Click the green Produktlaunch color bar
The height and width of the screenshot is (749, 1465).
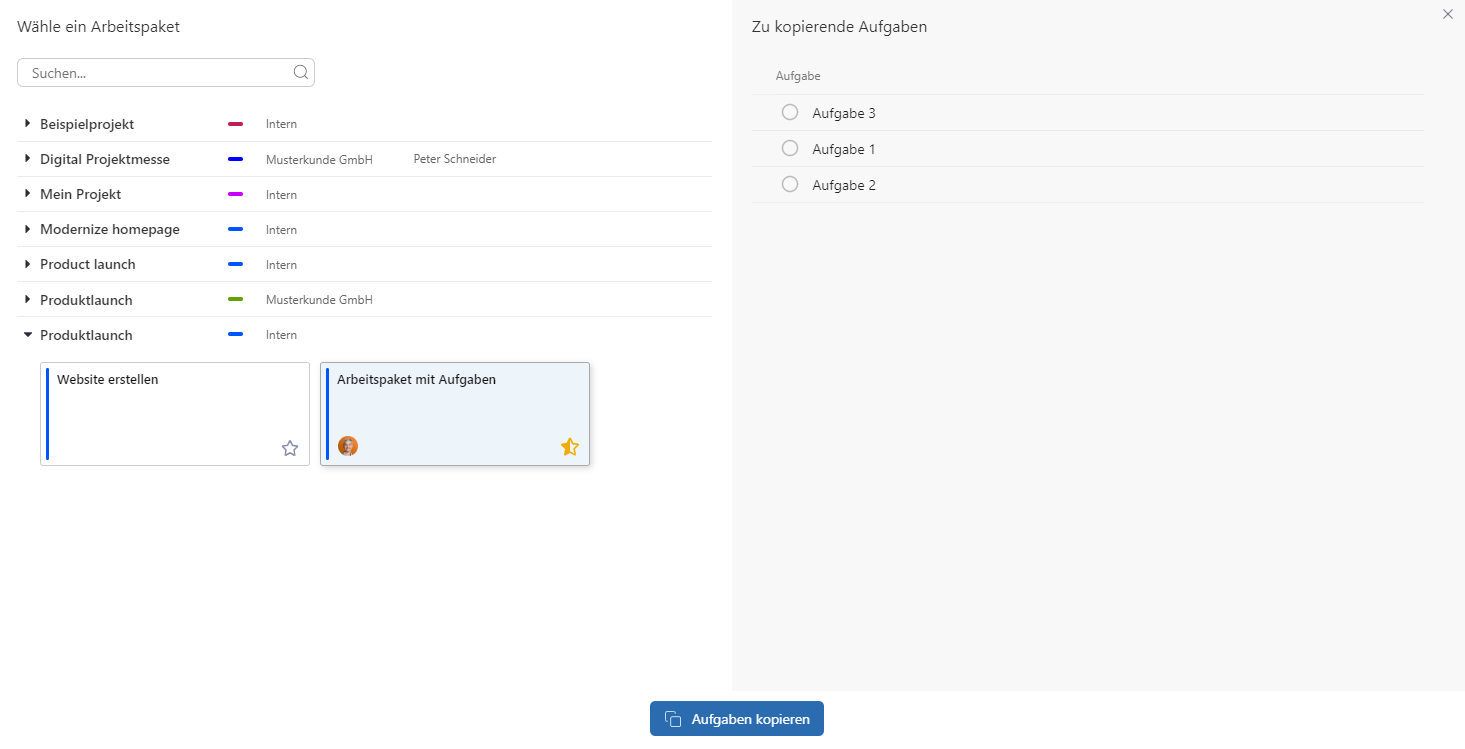[236, 299]
